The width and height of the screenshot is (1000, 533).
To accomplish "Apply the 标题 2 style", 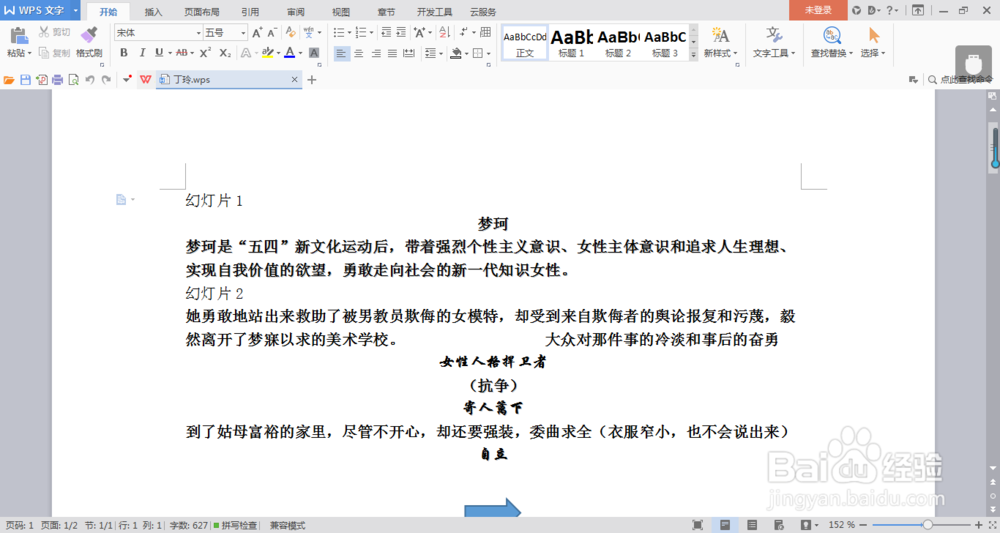I will 618,43.
